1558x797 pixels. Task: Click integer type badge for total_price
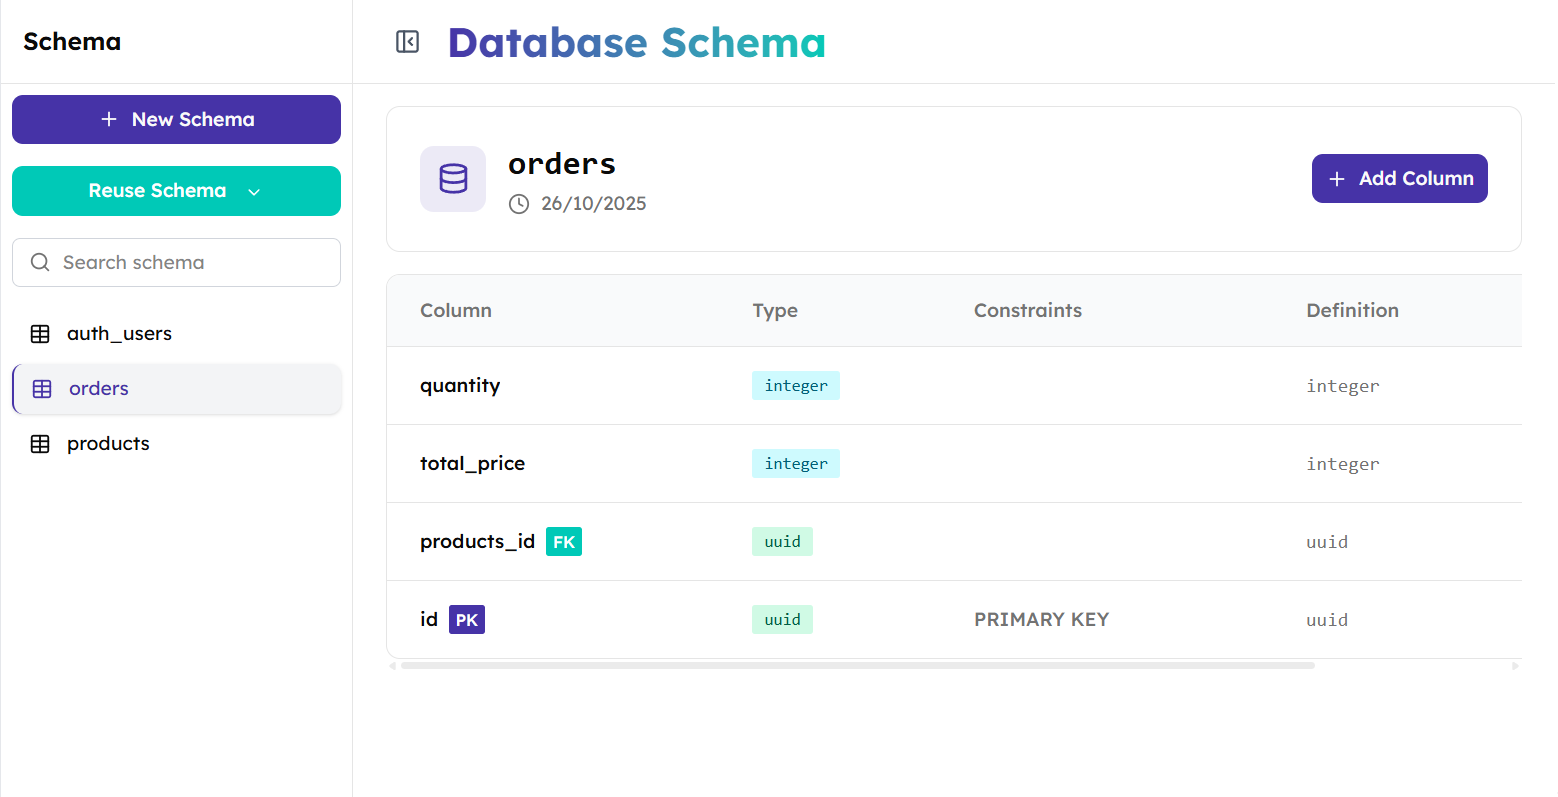[x=796, y=464]
